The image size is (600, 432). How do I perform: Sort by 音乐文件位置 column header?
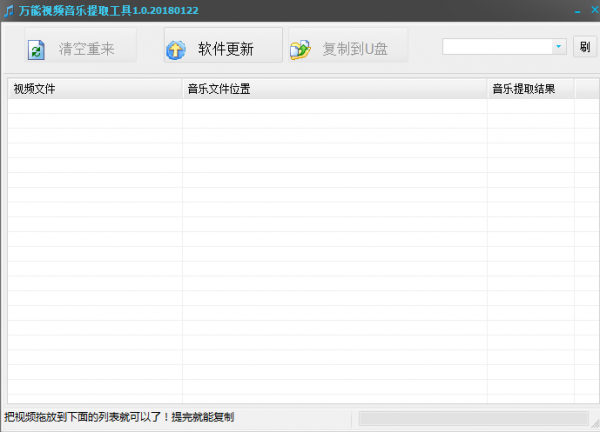tap(335, 89)
